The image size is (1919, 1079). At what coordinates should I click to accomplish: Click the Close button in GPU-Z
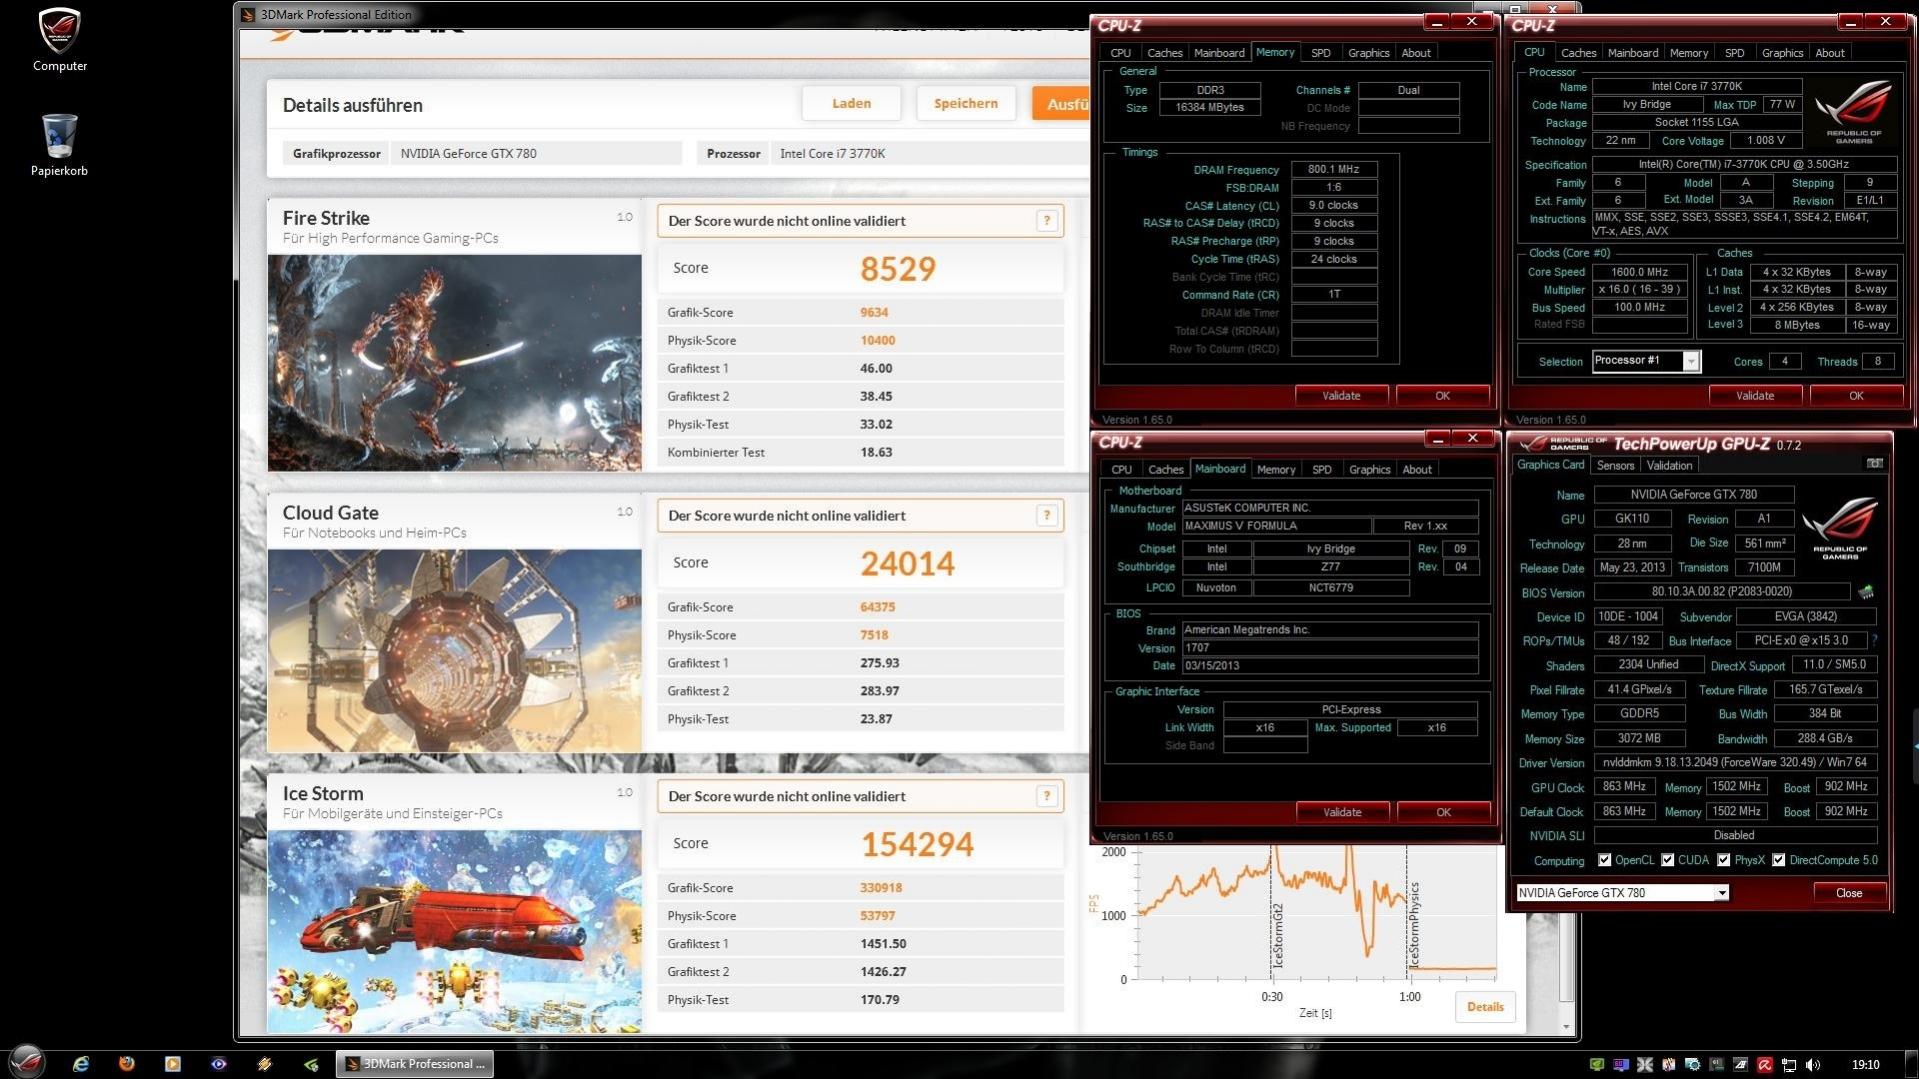click(1848, 893)
